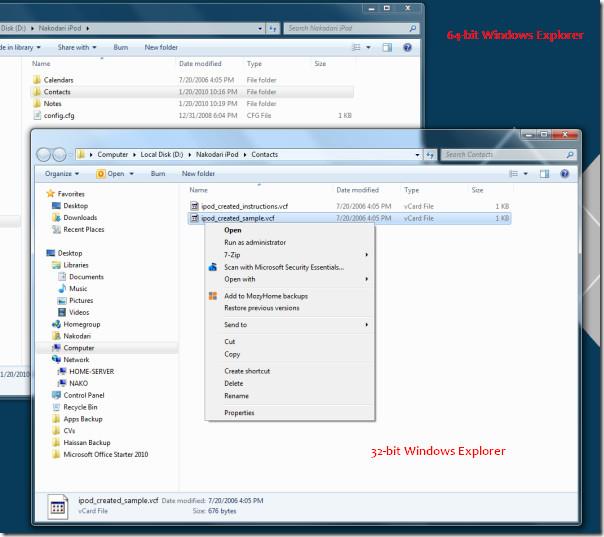
Task: Click the Back arrow in the Contacts window
Action: tap(44, 155)
